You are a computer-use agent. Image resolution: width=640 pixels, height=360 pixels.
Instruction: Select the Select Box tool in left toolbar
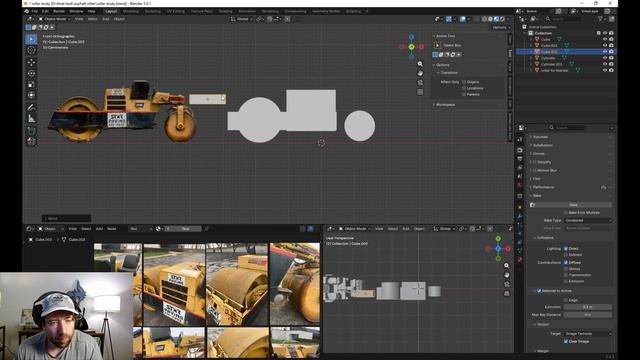31,39
